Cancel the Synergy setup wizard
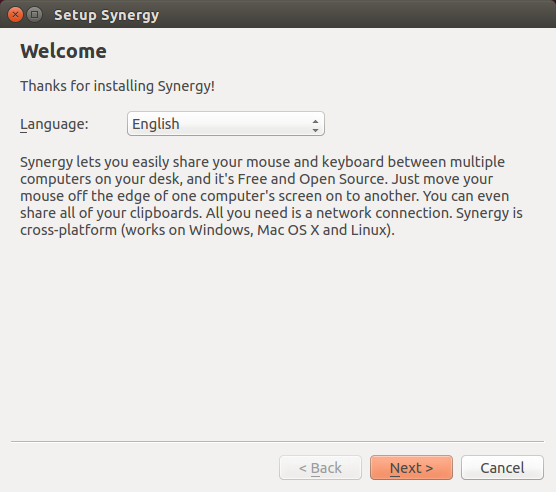 502,468
